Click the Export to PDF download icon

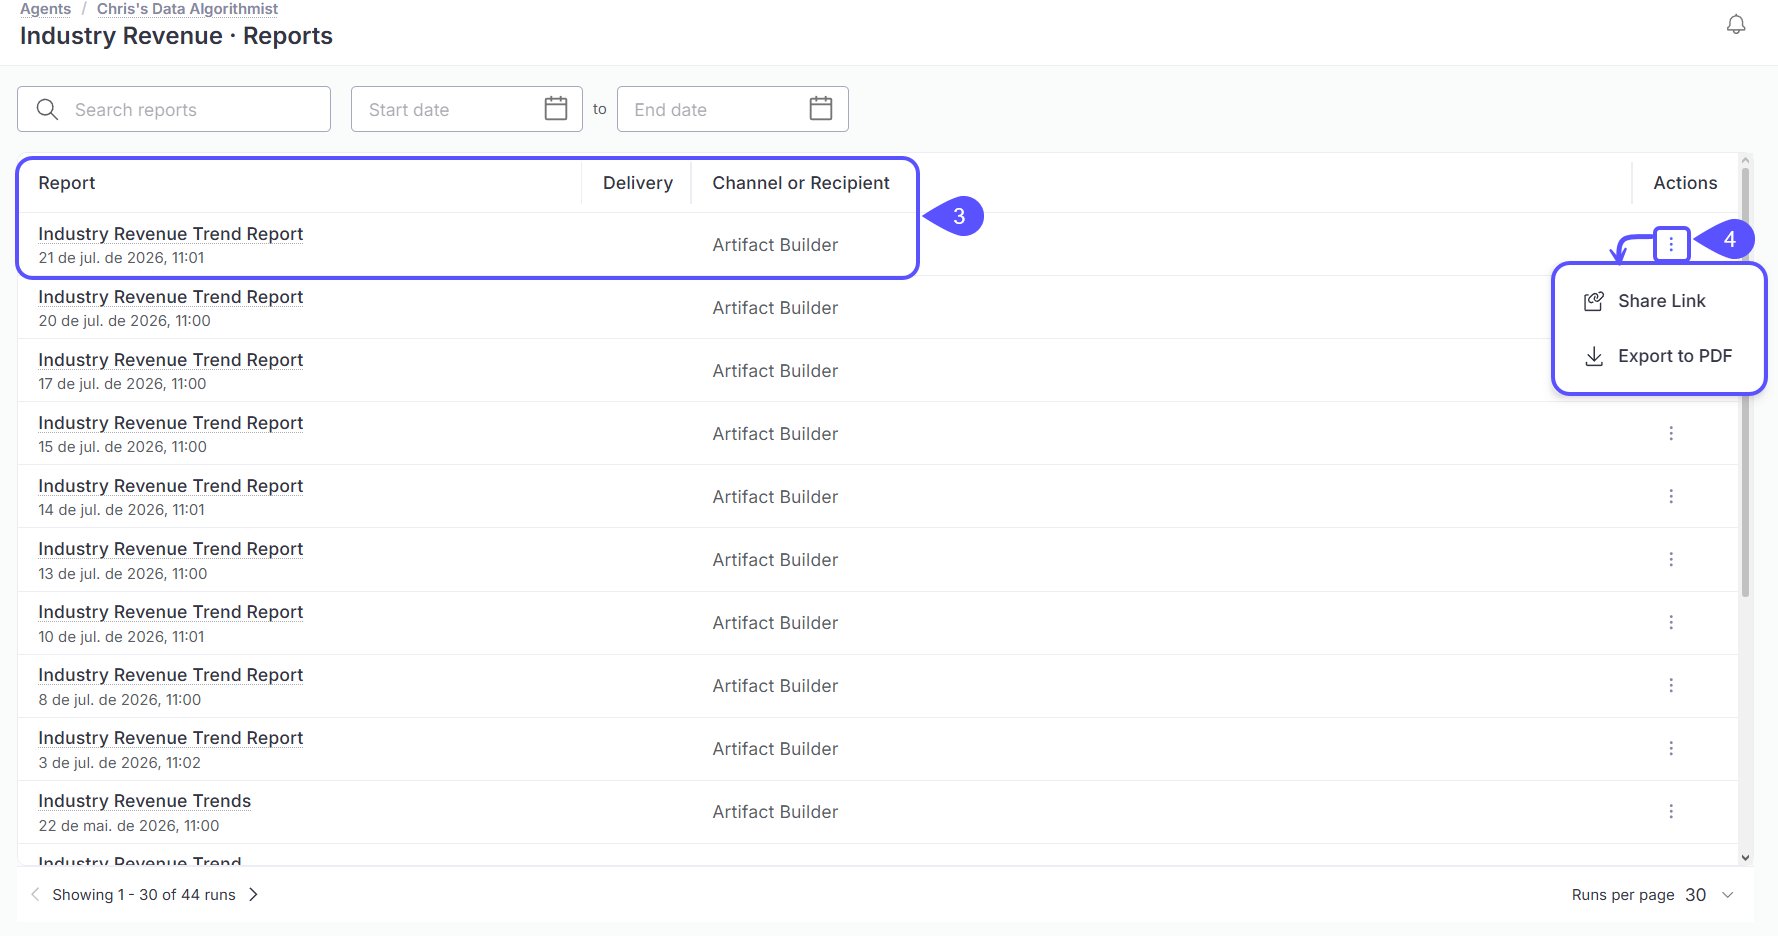pos(1594,356)
